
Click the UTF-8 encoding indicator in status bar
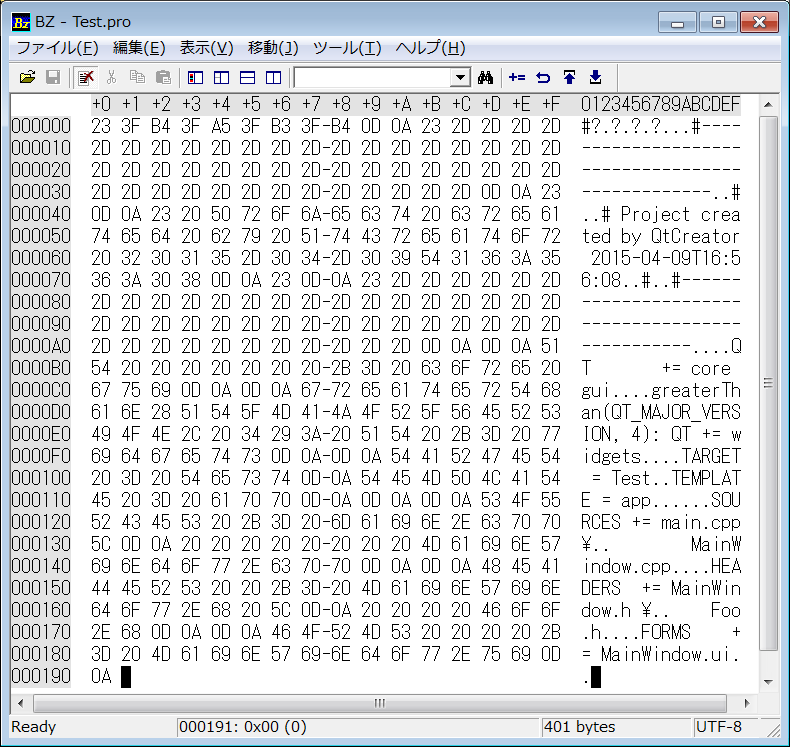tap(721, 727)
